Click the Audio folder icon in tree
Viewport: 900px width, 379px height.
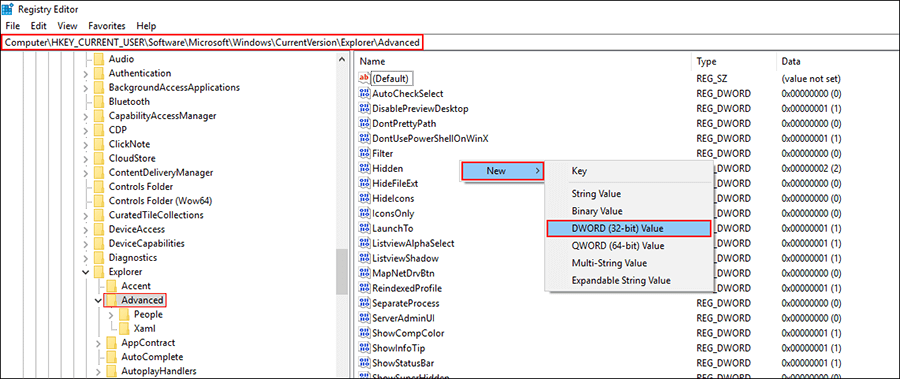coord(99,59)
